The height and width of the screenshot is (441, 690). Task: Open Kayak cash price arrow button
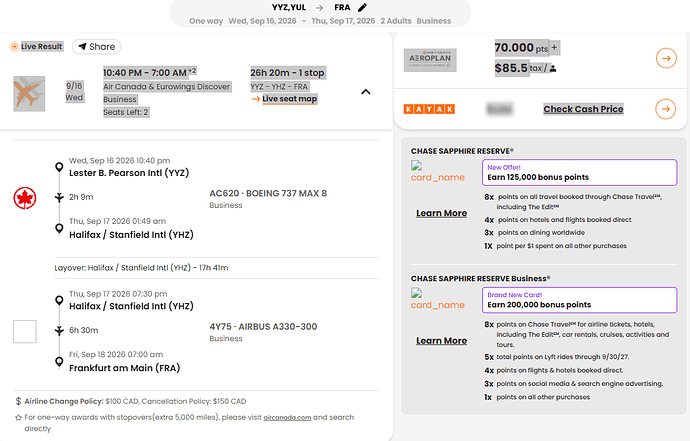(666, 109)
